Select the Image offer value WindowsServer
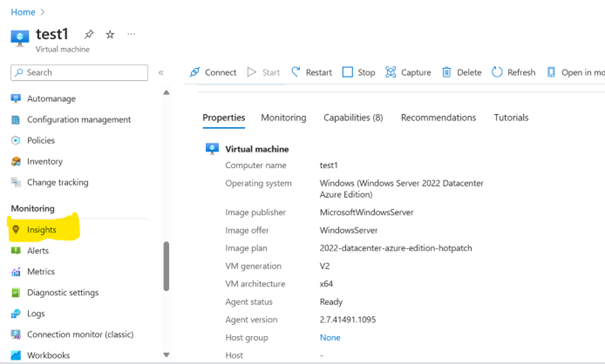605x364 pixels. coord(348,230)
